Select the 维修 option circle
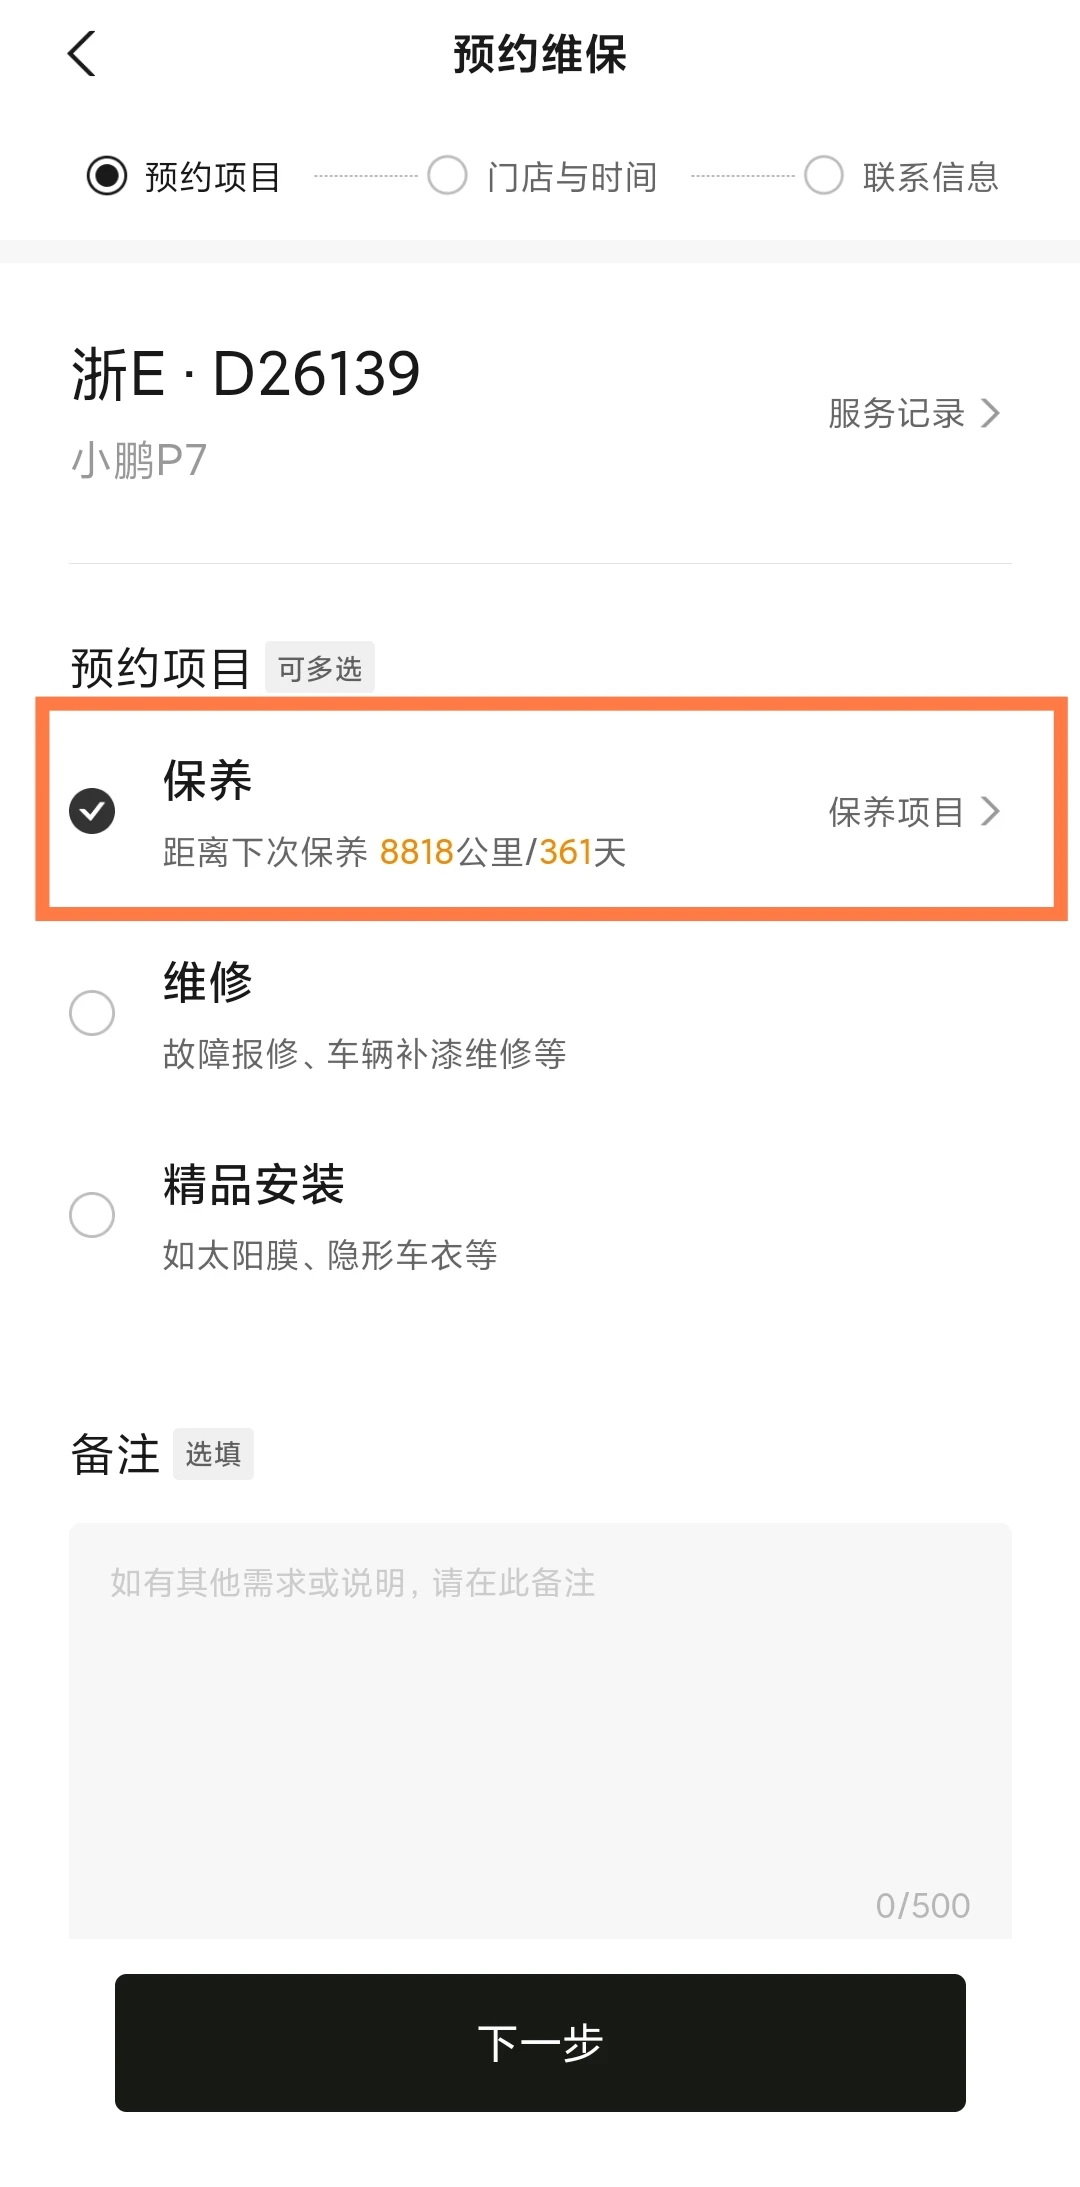The width and height of the screenshot is (1080, 2187). pos(92,1013)
